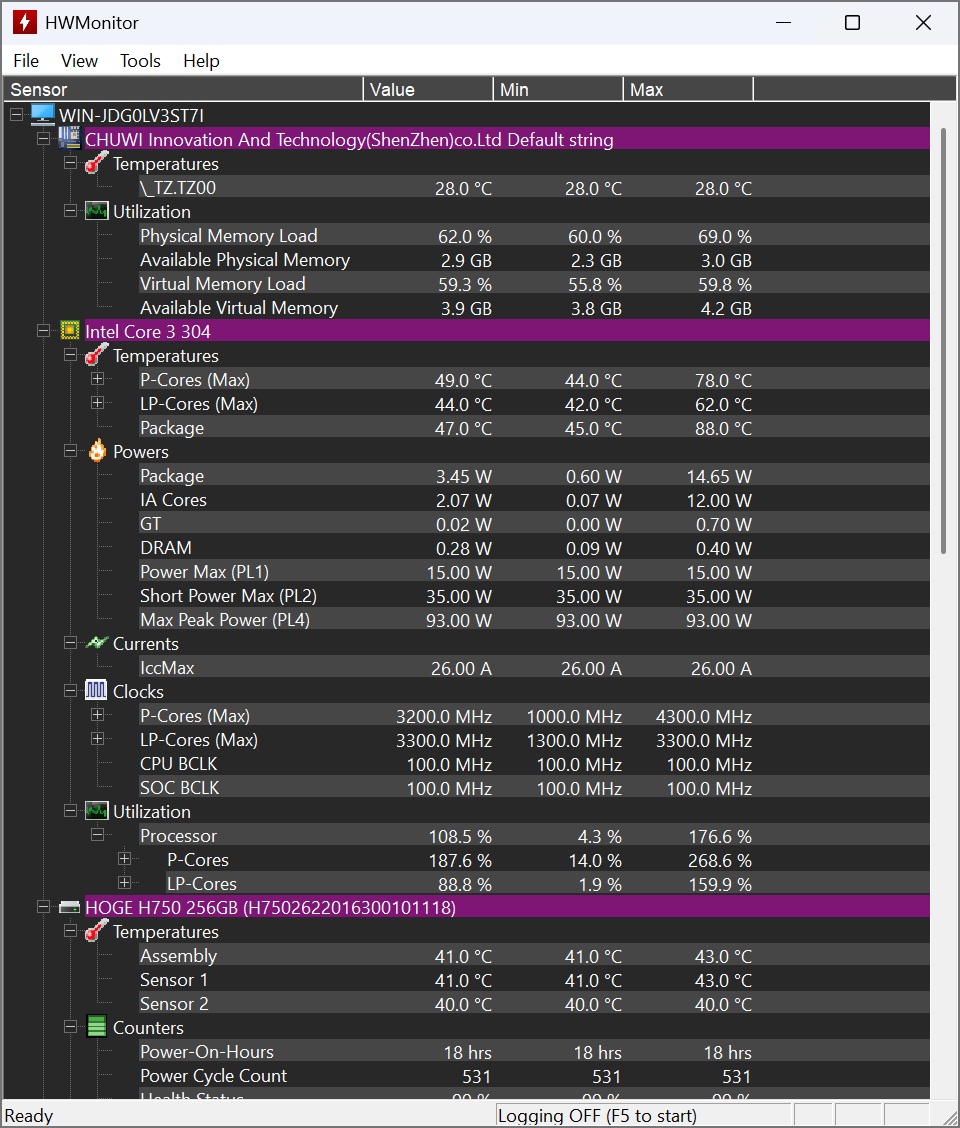Expand the LP-Cores utilization node
Image resolution: width=960 pixels, height=1128 pixels.
coord(124,883)
